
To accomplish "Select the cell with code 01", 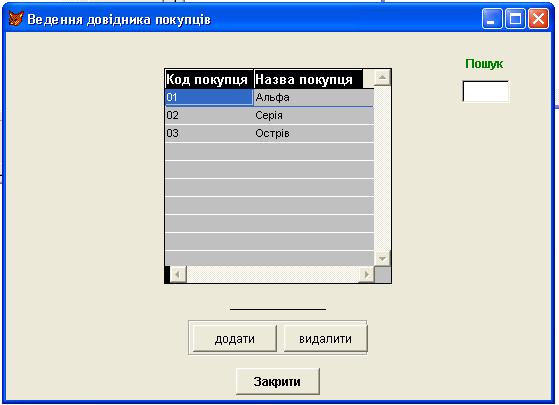I will 209,97.
